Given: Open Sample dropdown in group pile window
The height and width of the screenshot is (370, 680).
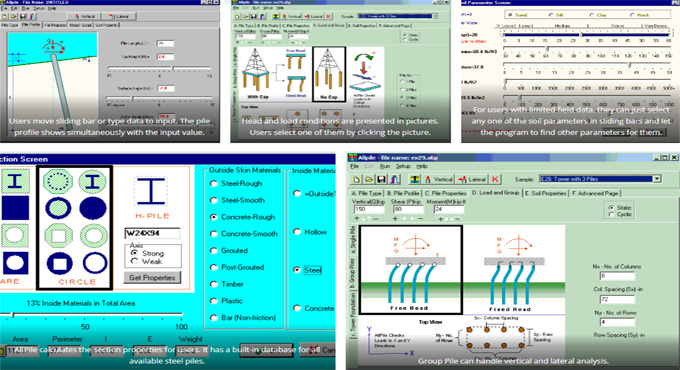Looking at the screenshot, I should (x=657, y=179).
